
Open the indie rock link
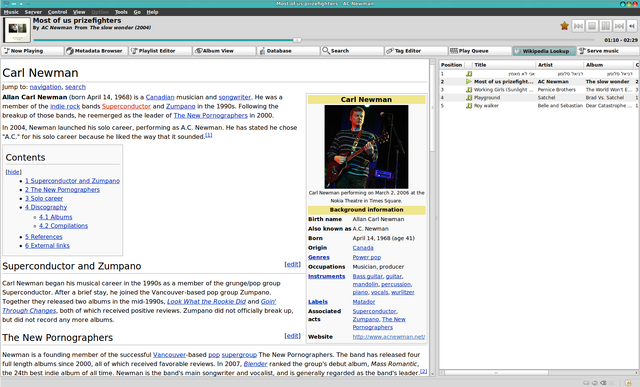coord(65,106)
